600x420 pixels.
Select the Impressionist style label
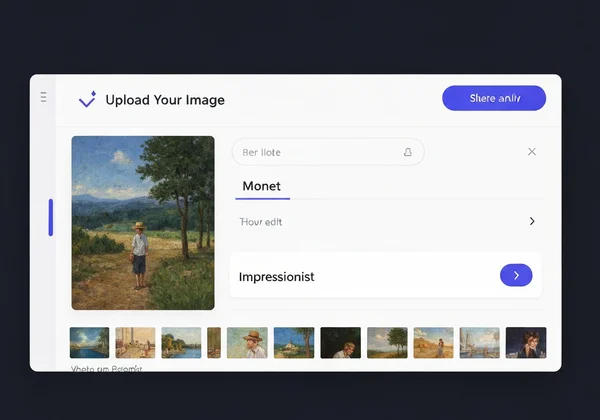click(277, 277)
